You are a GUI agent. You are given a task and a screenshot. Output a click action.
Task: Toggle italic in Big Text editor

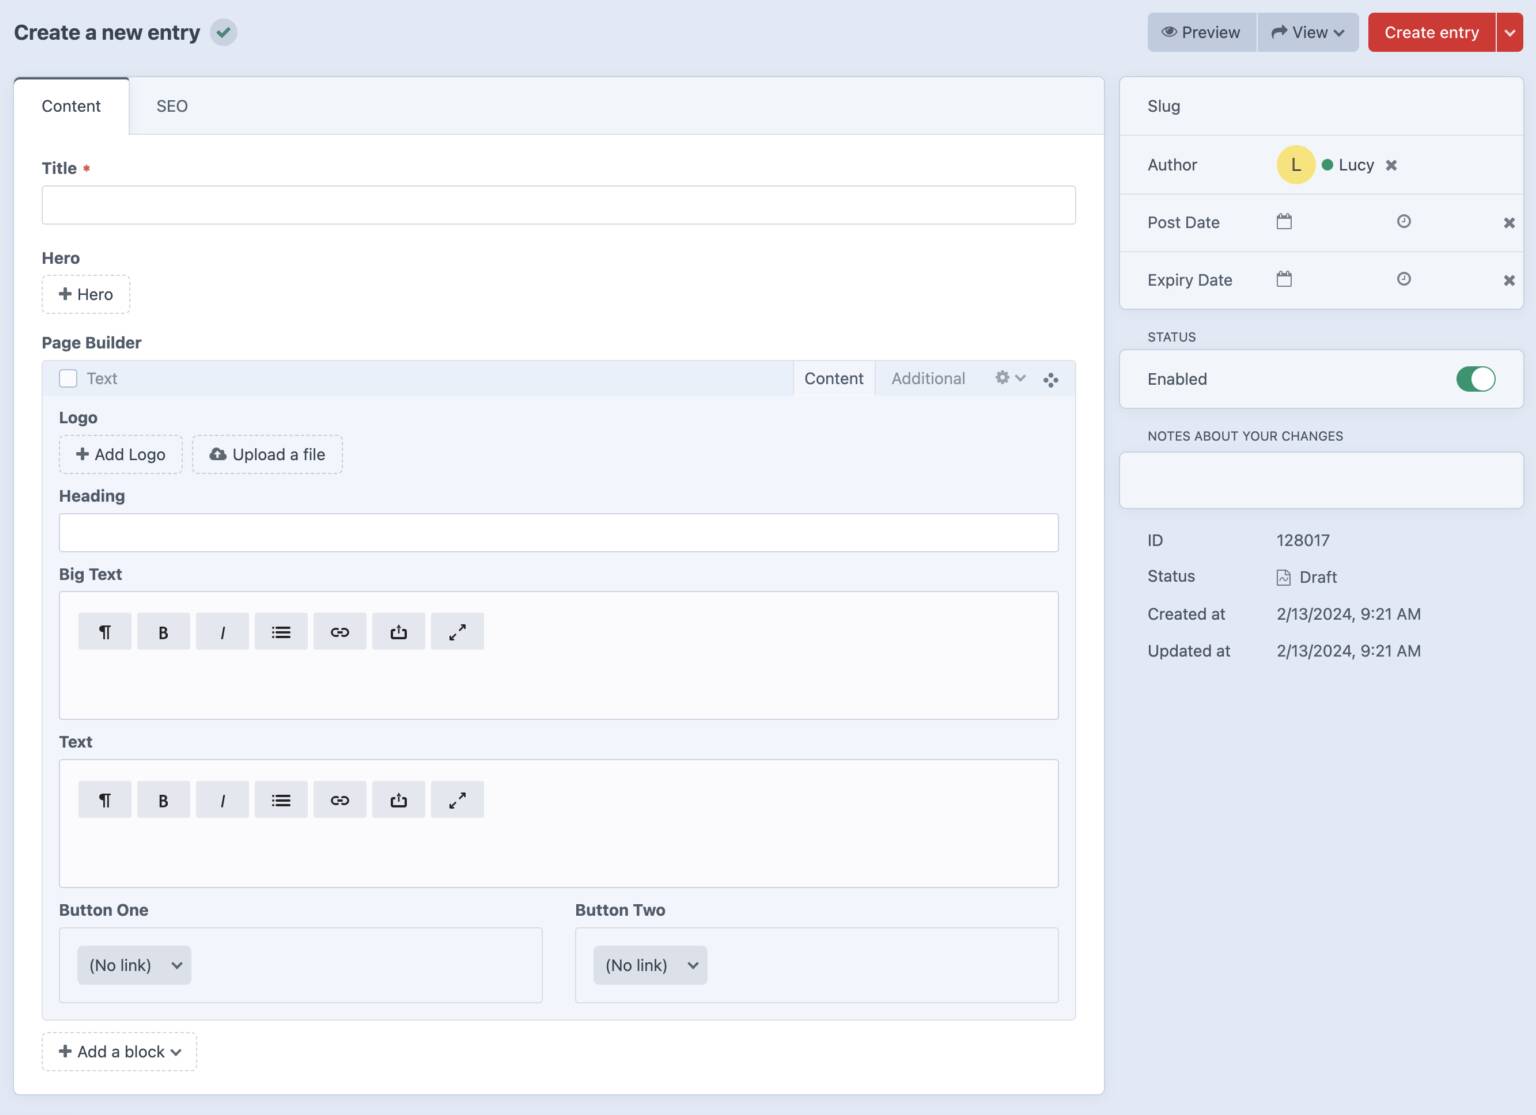222,632
